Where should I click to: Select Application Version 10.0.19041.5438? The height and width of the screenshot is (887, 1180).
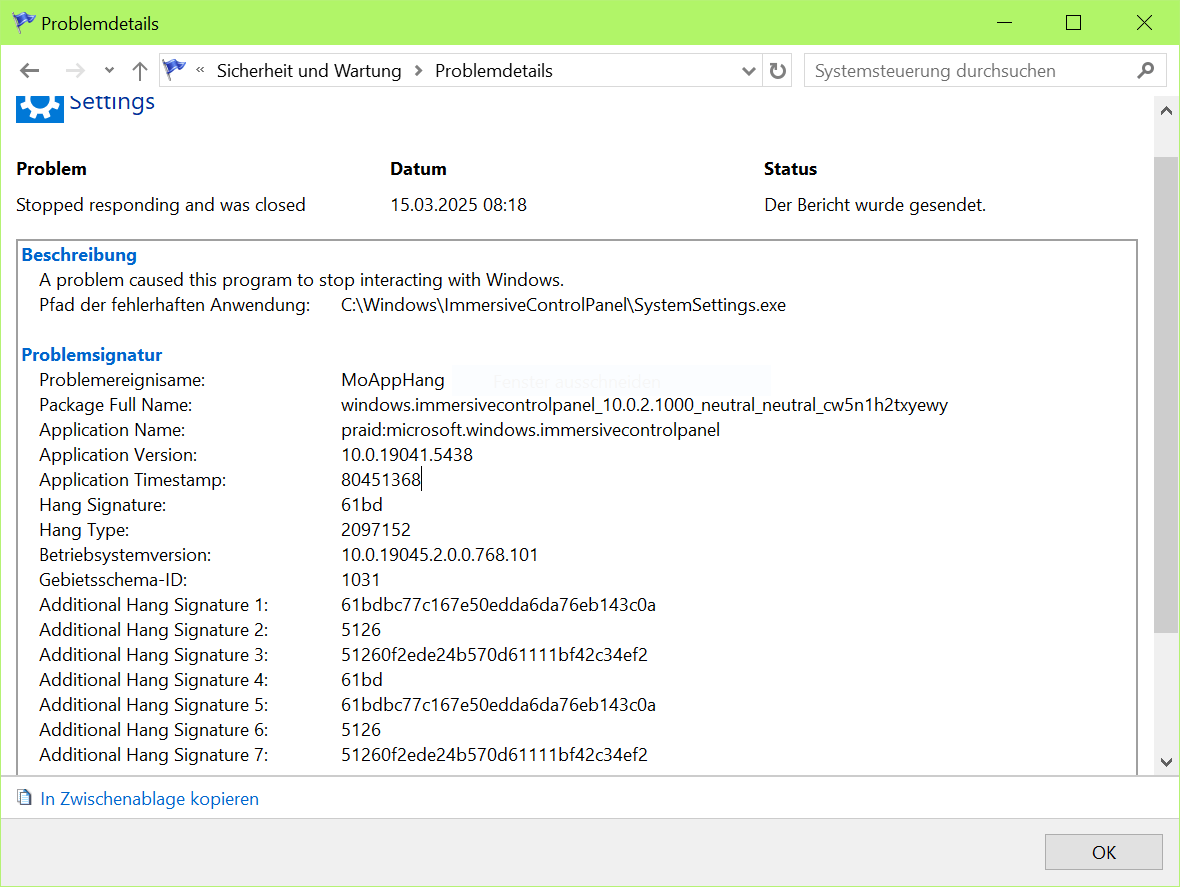tap(407, 454)
